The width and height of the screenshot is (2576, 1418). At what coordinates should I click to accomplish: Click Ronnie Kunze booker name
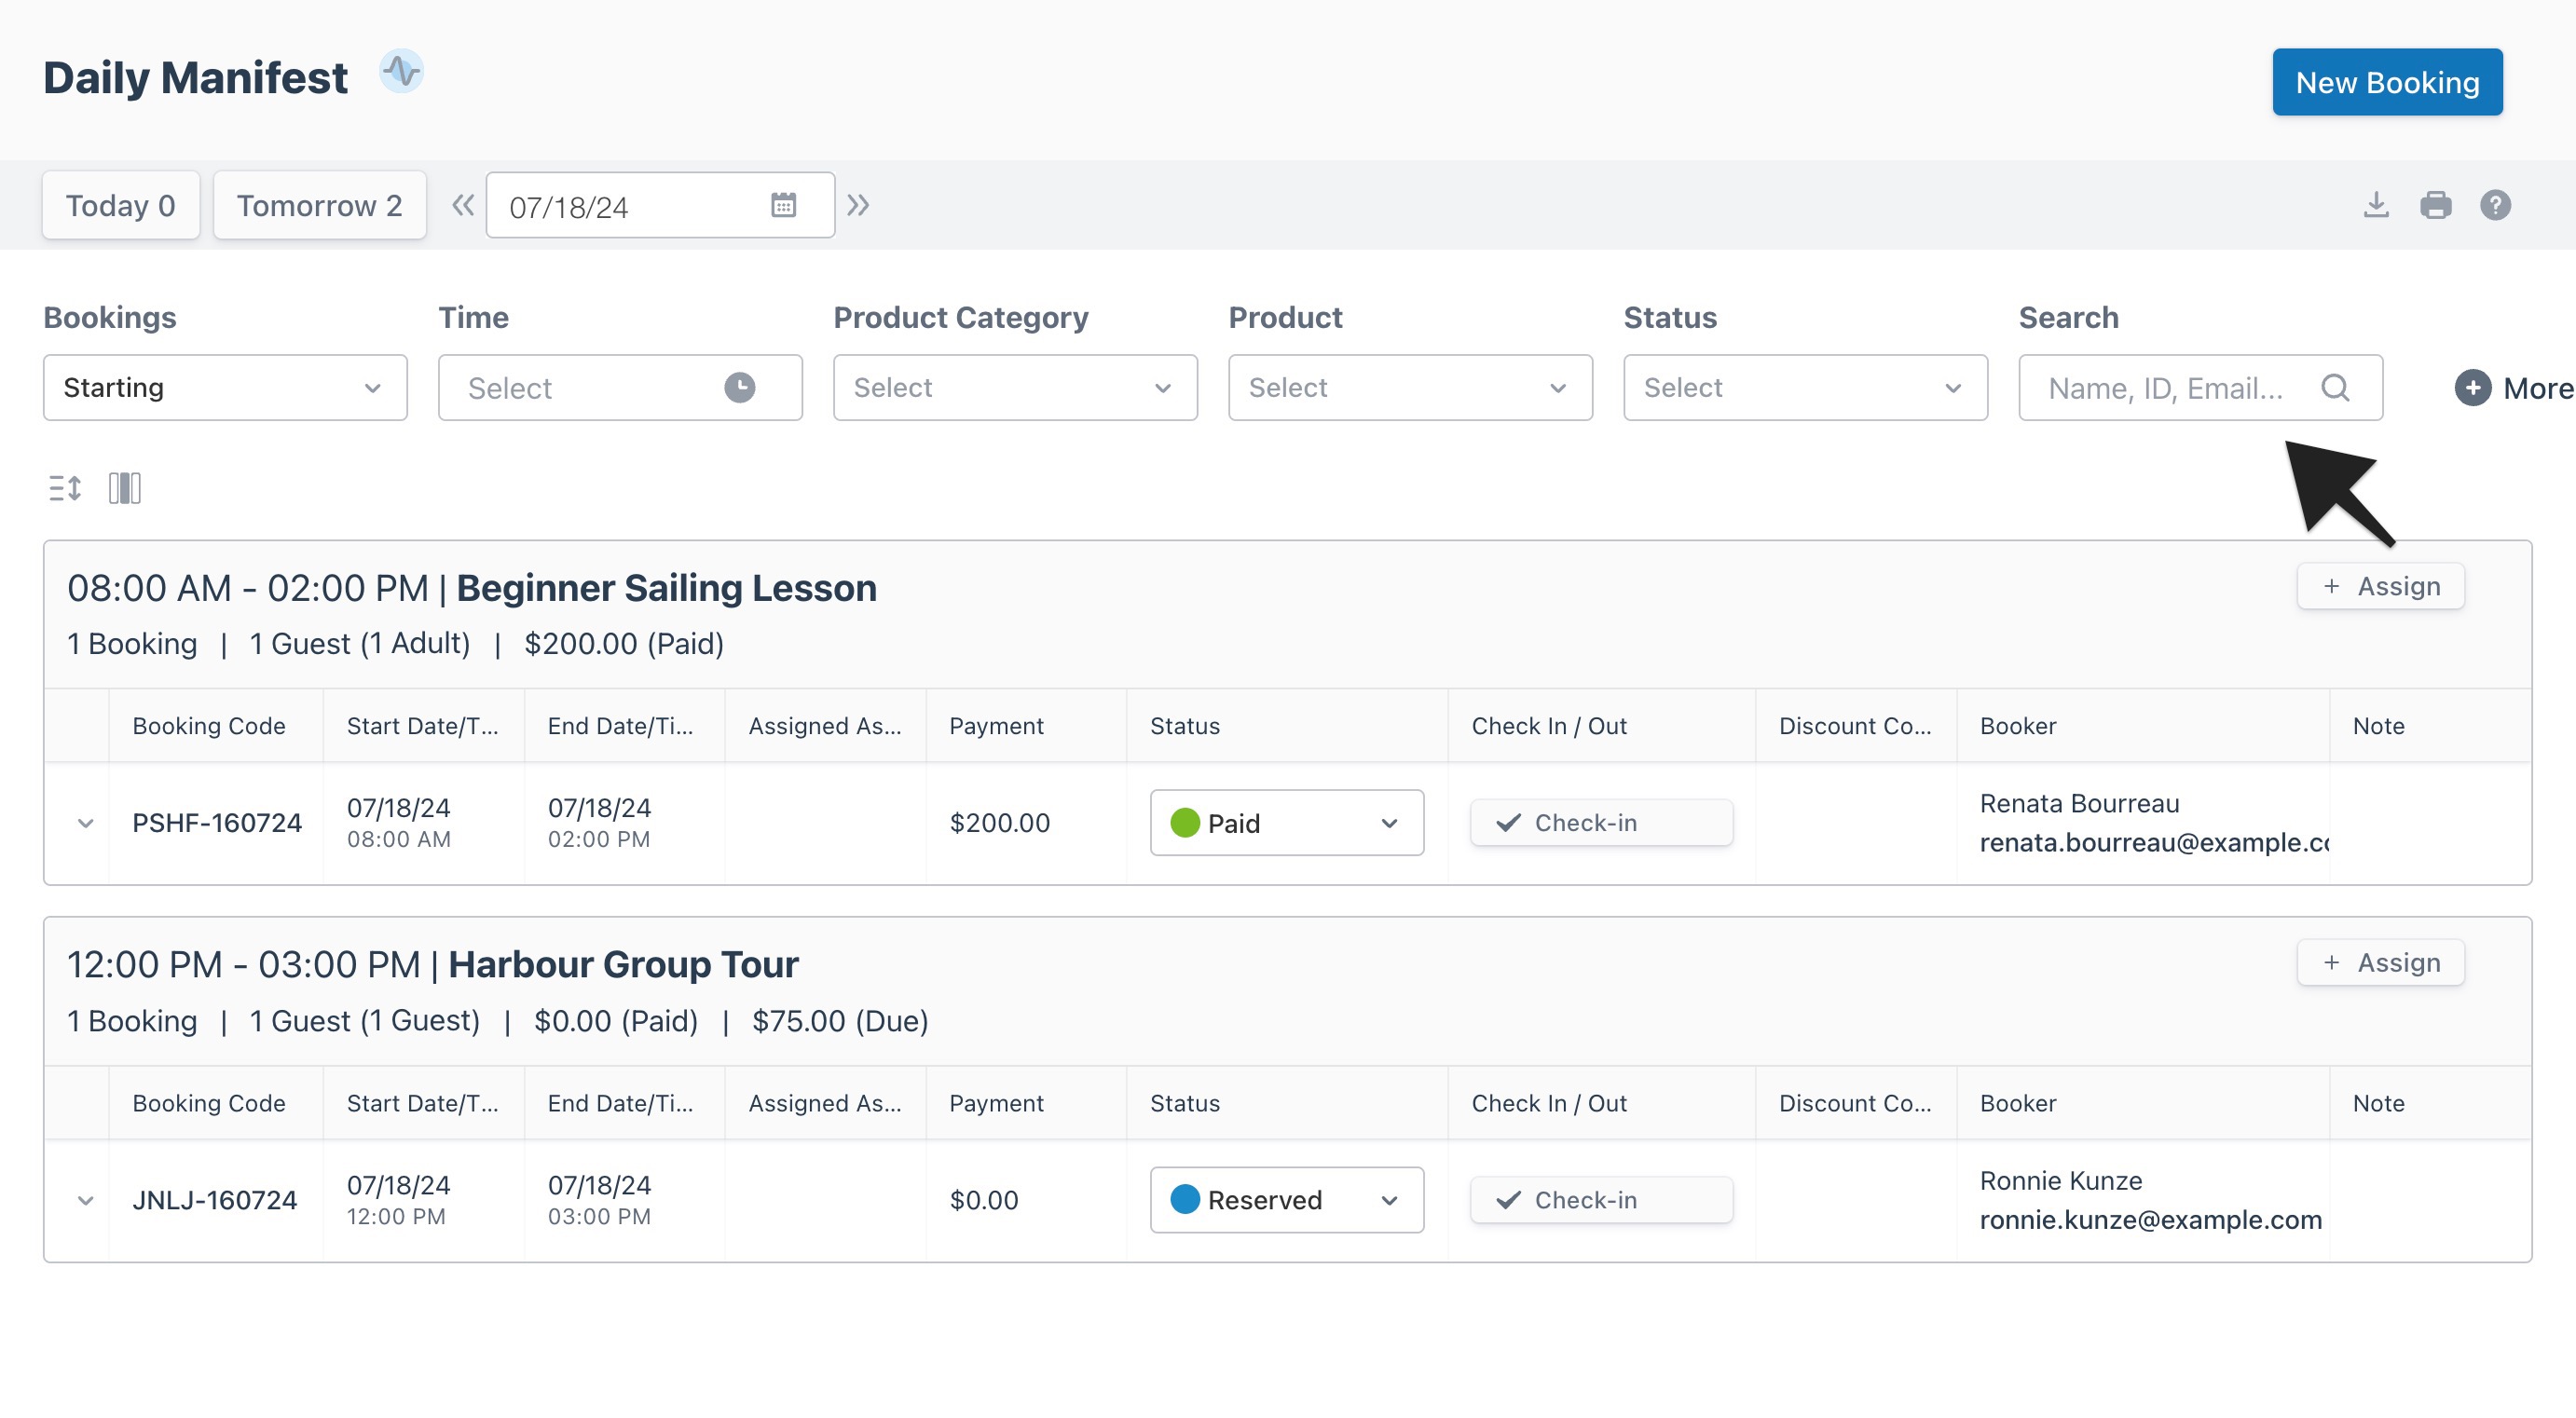(2061, 1181)
